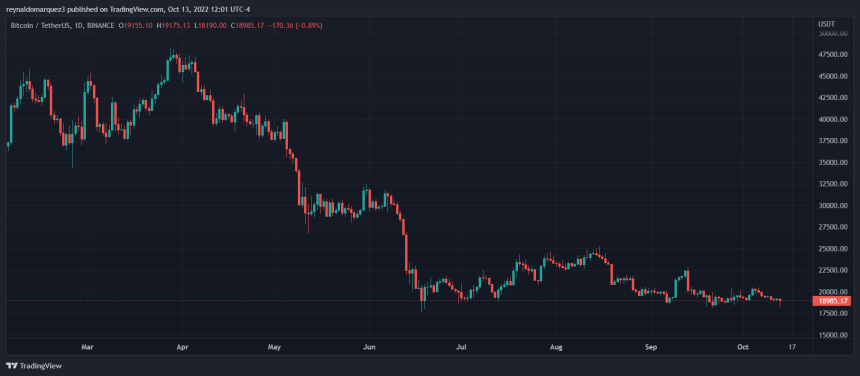Click the 42500.00 price axis label
Viewport: 860px width, 376px height.
[x=834, y=98]
